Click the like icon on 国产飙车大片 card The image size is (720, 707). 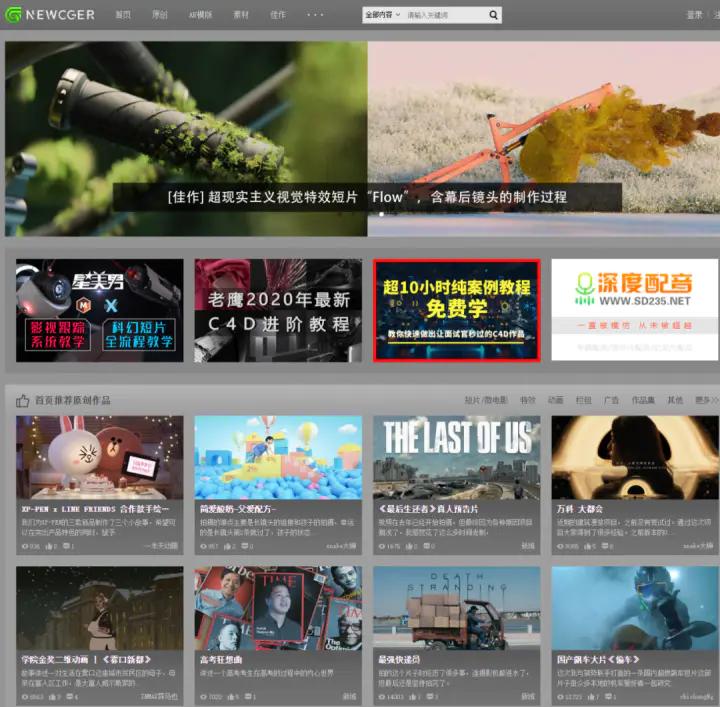click(591, 696)
